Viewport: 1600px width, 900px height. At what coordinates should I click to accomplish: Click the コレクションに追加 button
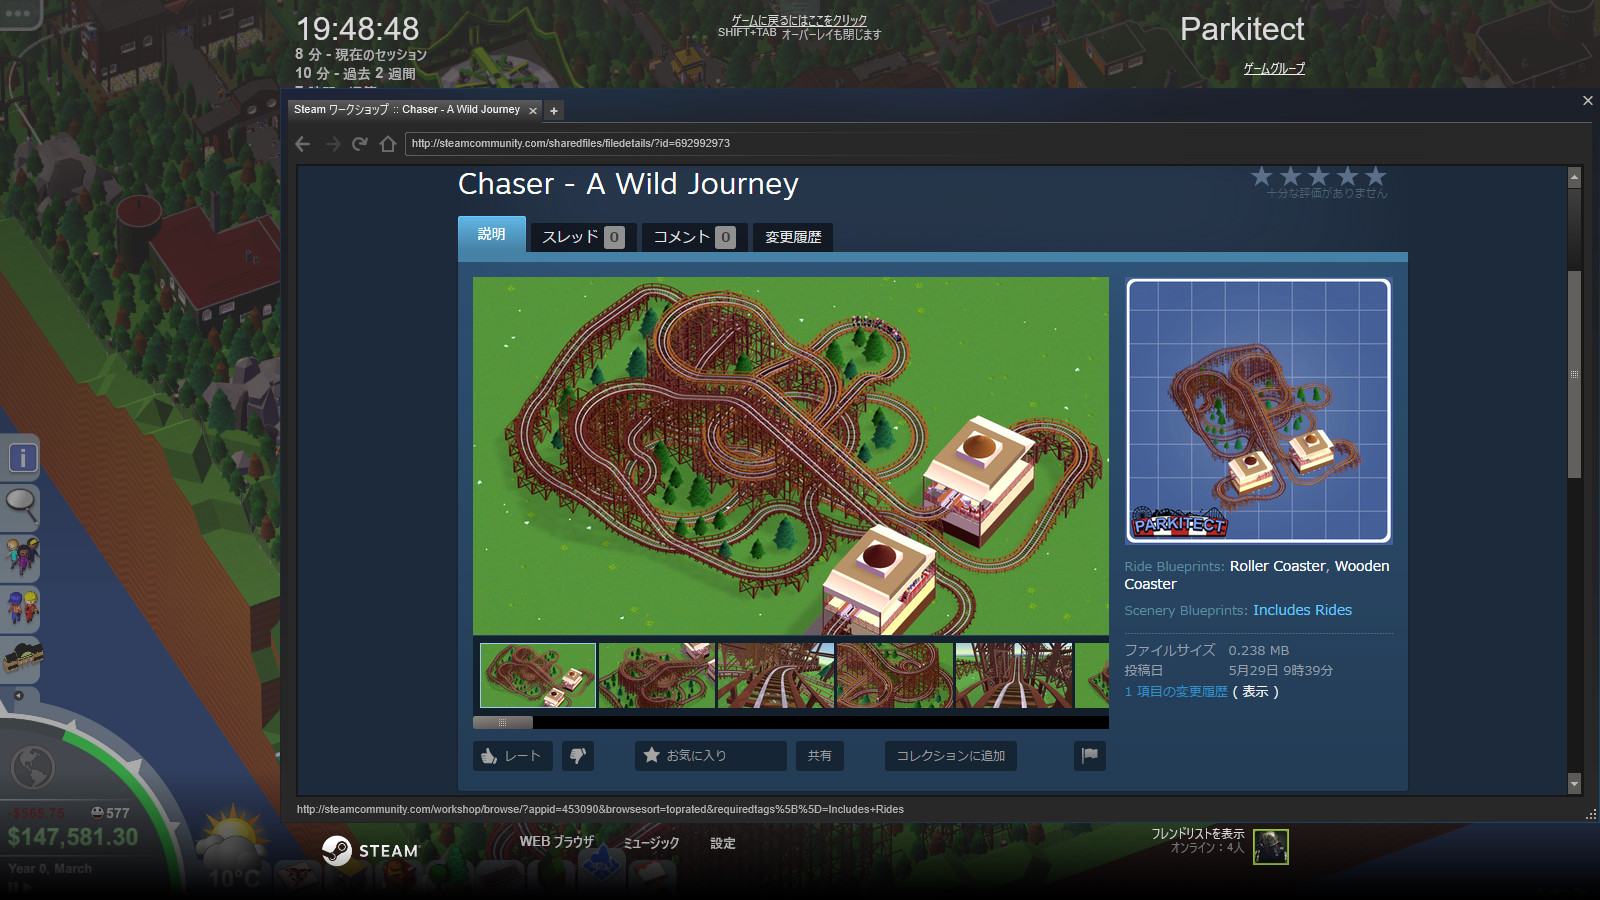(951, 756)
